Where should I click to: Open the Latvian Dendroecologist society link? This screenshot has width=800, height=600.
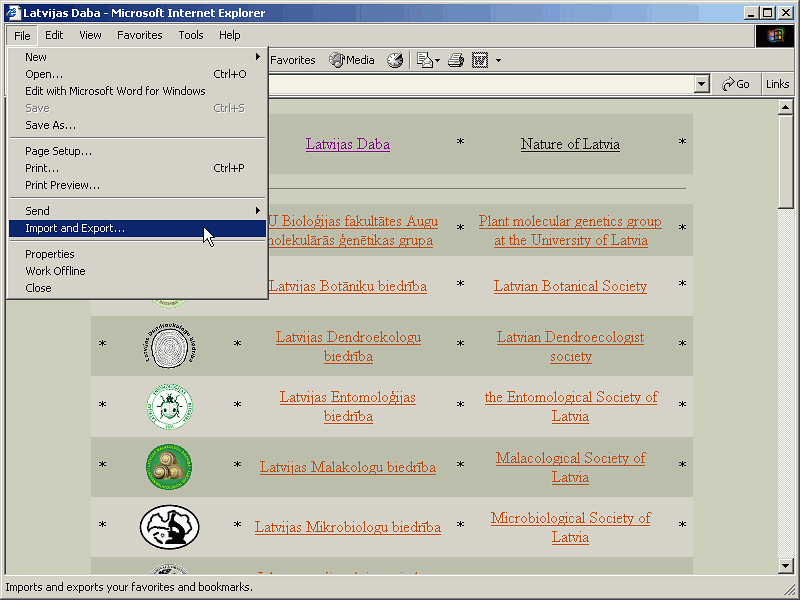(x=570, y=346)
